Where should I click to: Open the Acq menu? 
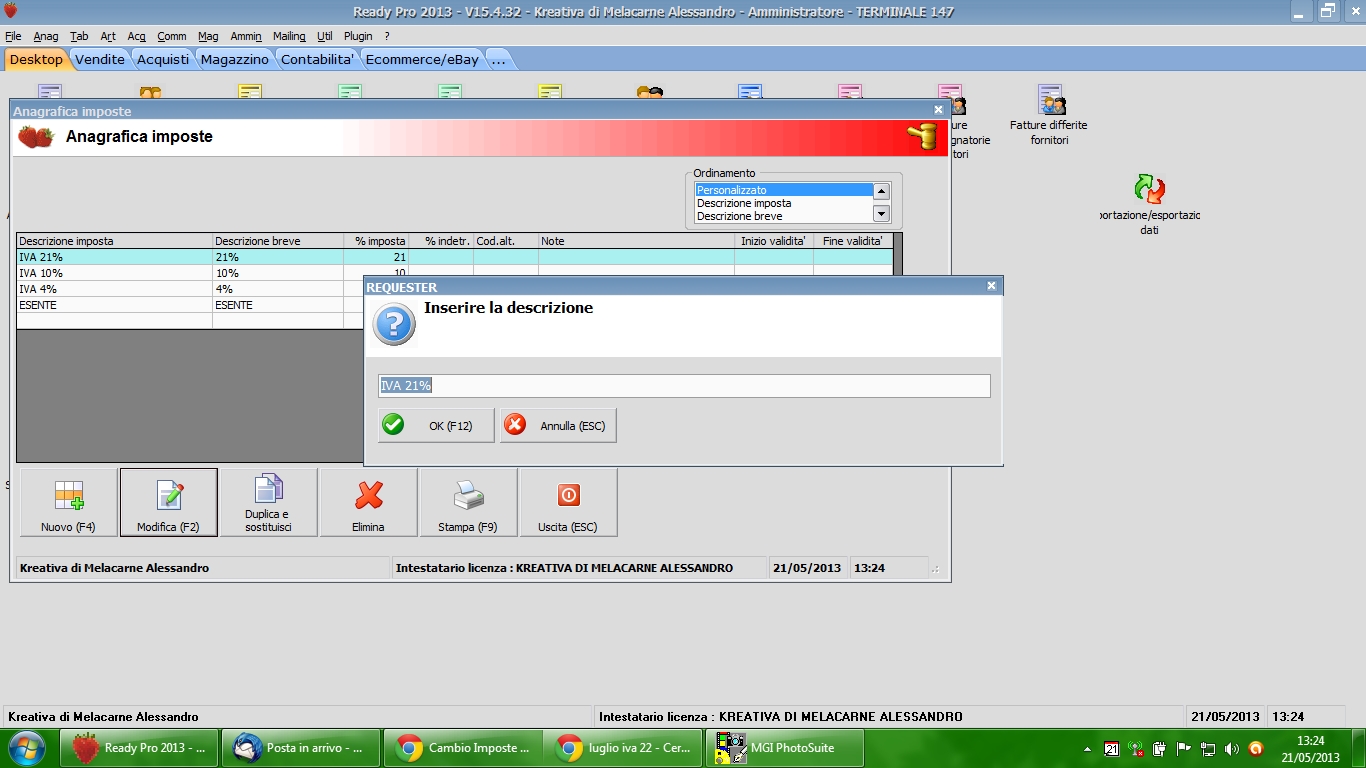[136, 36]
